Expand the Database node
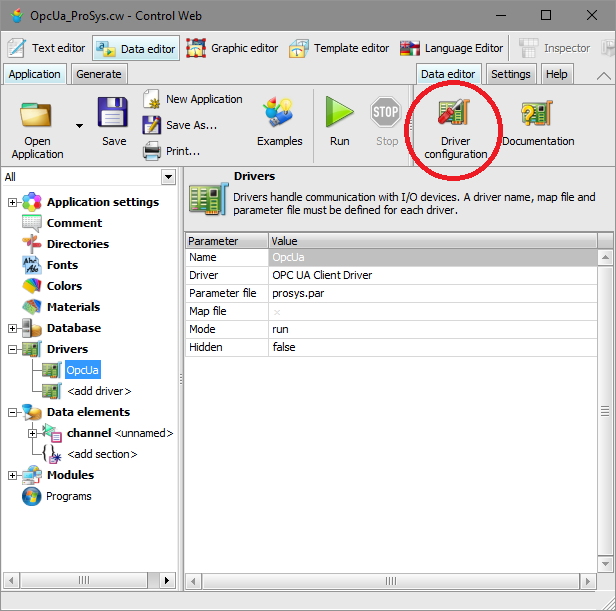 (x=13, y=328)
